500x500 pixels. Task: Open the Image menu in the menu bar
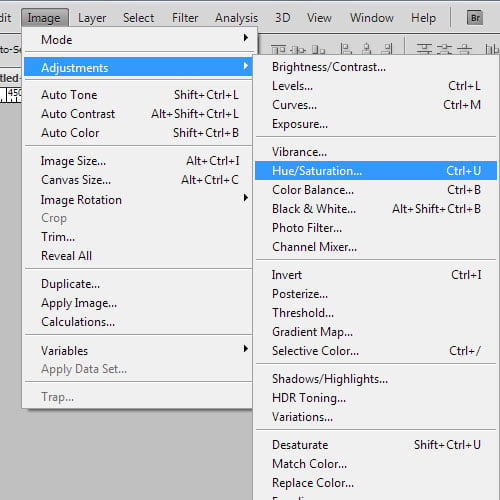pos(44,18)
